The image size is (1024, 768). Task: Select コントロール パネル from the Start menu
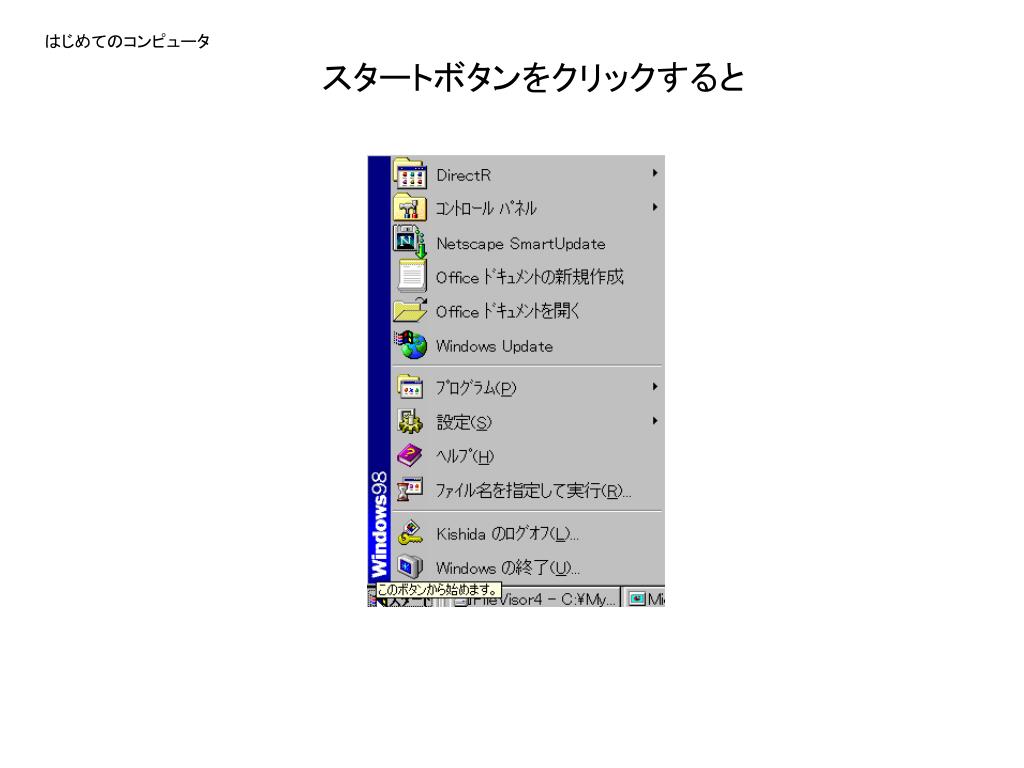click(x=528, y=208)
